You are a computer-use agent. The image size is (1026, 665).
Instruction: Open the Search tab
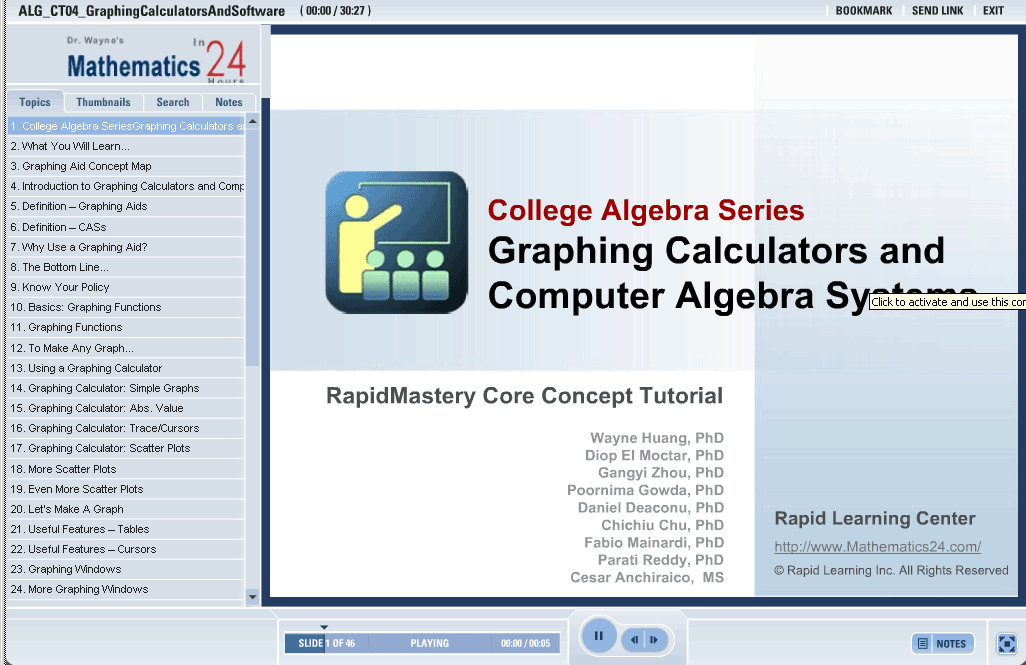pos(172,102)
